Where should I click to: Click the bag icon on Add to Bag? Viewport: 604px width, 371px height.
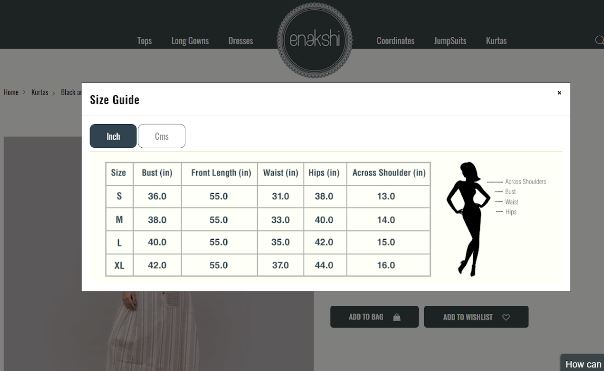click(x=397, y=317)
